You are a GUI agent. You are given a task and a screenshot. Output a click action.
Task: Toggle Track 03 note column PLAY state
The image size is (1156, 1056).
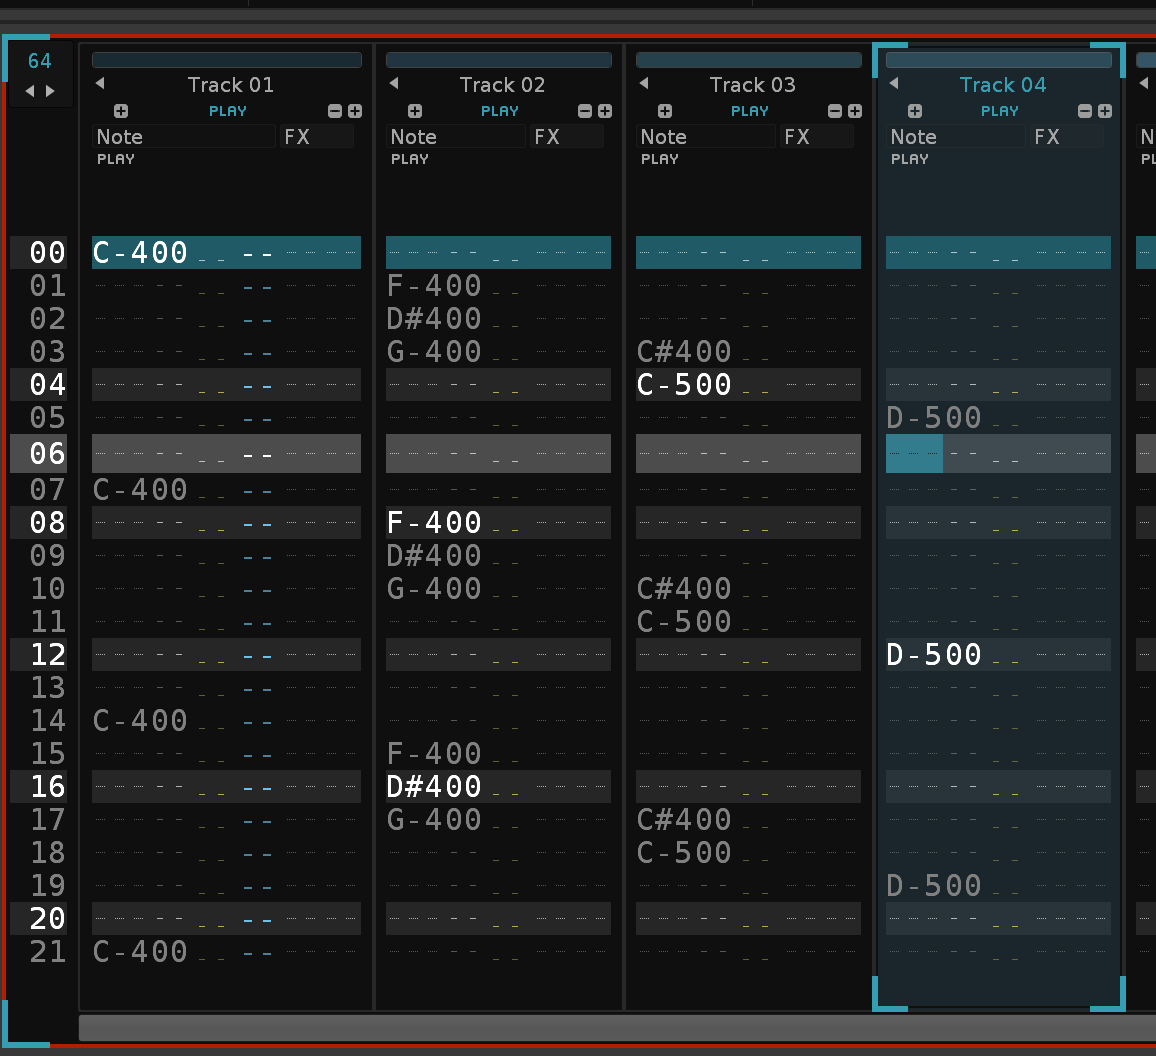(660, 159)
